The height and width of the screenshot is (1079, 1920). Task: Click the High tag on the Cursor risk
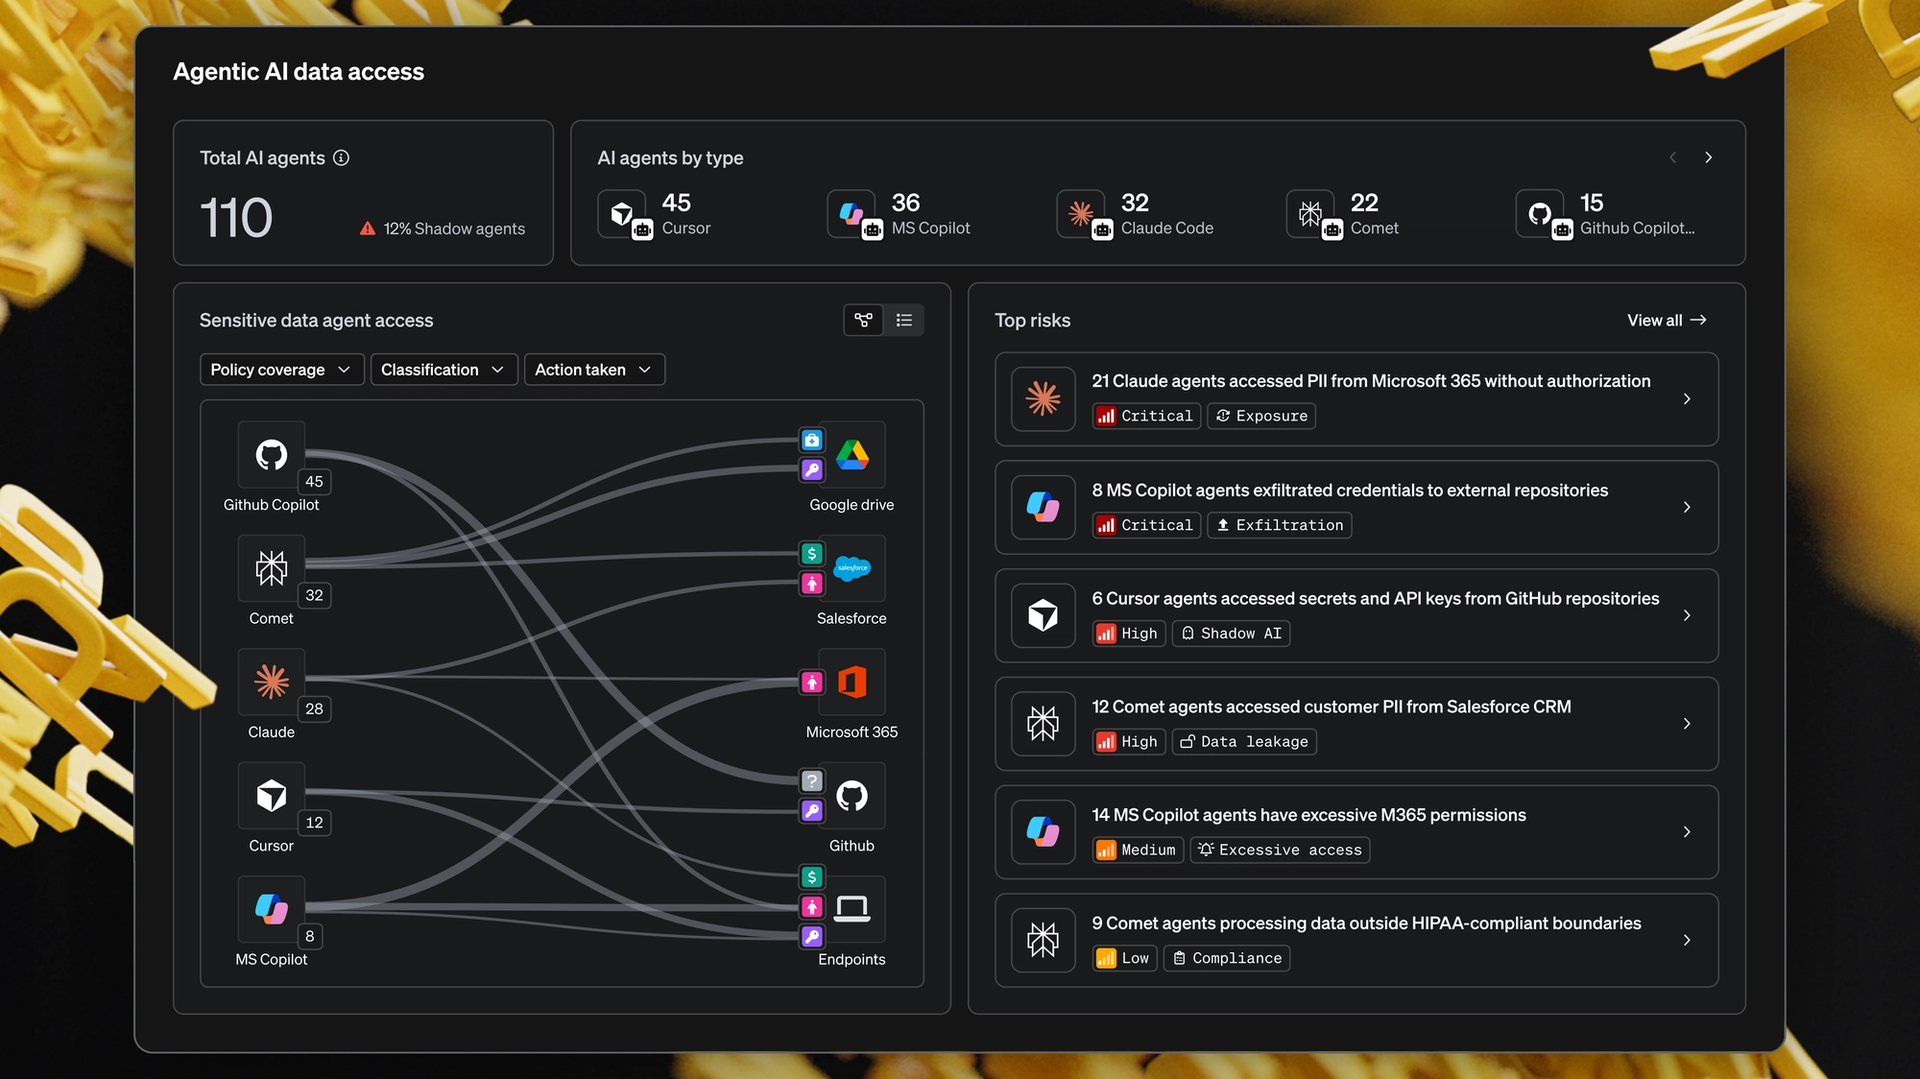coord(1128,634)
